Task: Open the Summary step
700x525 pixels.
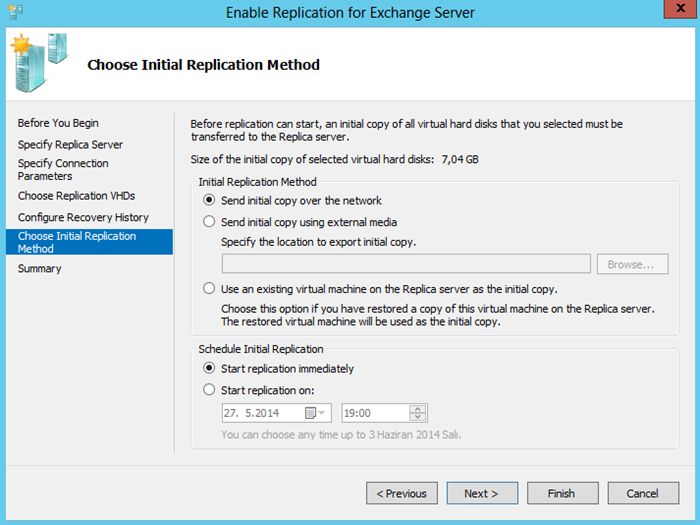Action: tap(39, 268)
